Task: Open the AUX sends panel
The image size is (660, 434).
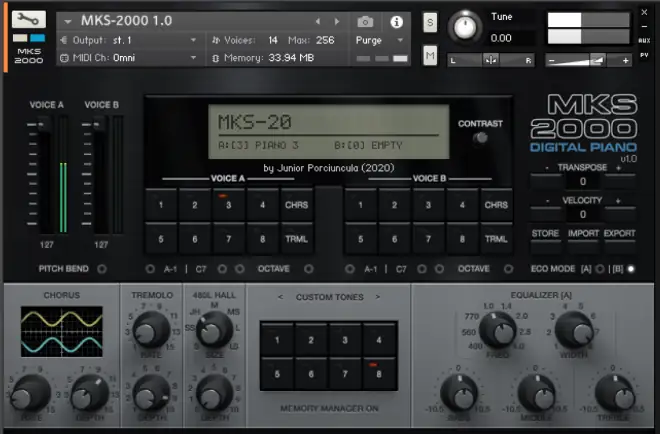Action: pyautogui.click(x=644, y=41)
